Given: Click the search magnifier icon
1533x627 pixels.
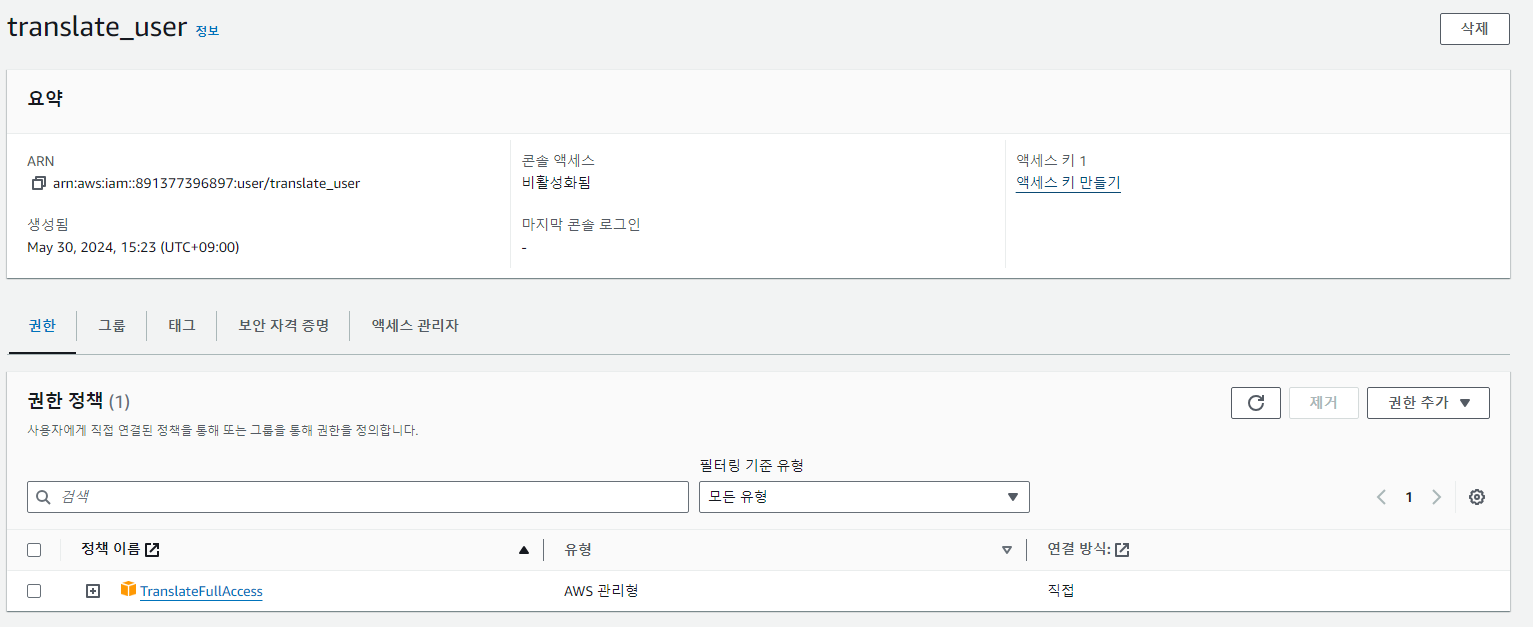Looking at the screenshot, I should (x=43, y=497).
